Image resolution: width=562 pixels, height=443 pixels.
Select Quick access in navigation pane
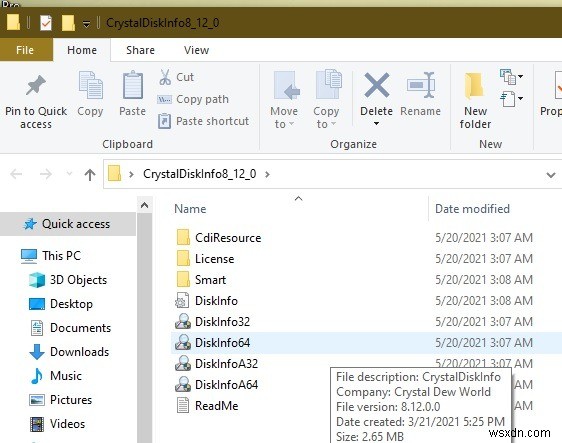pos(68,224)
